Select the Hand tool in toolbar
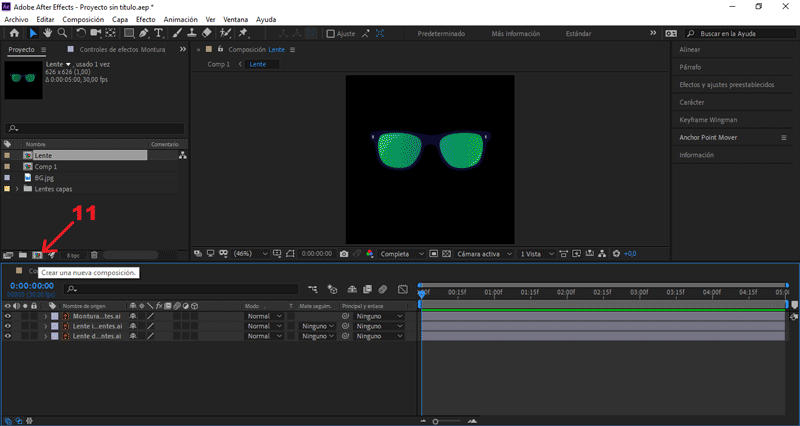Viewport: 800px width, 426px height. pyautogui.click(x=46, y=33)
